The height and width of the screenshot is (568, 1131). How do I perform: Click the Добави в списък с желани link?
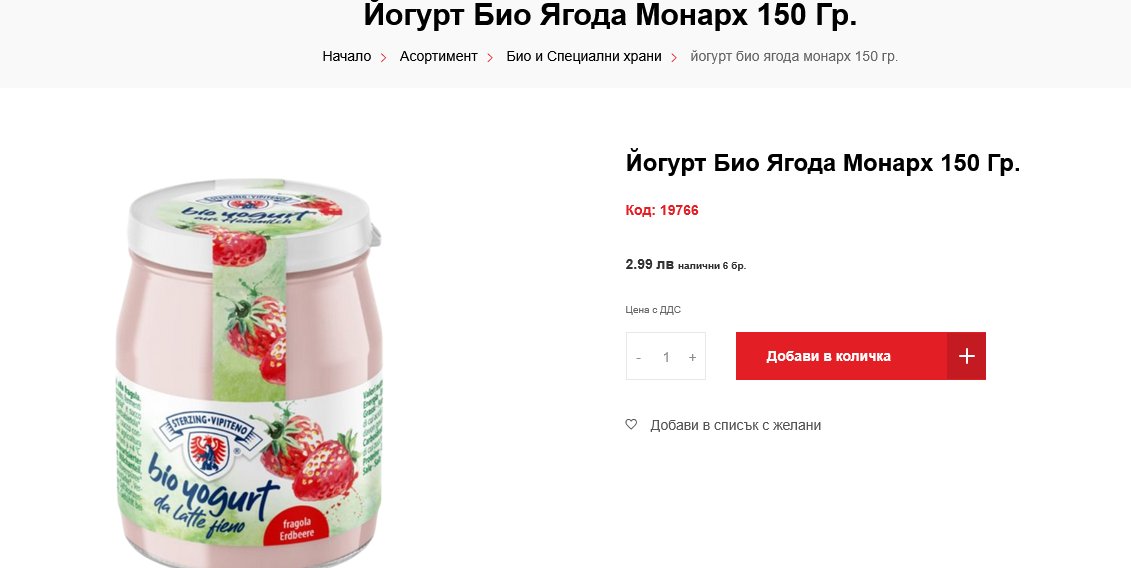point(736,425)
